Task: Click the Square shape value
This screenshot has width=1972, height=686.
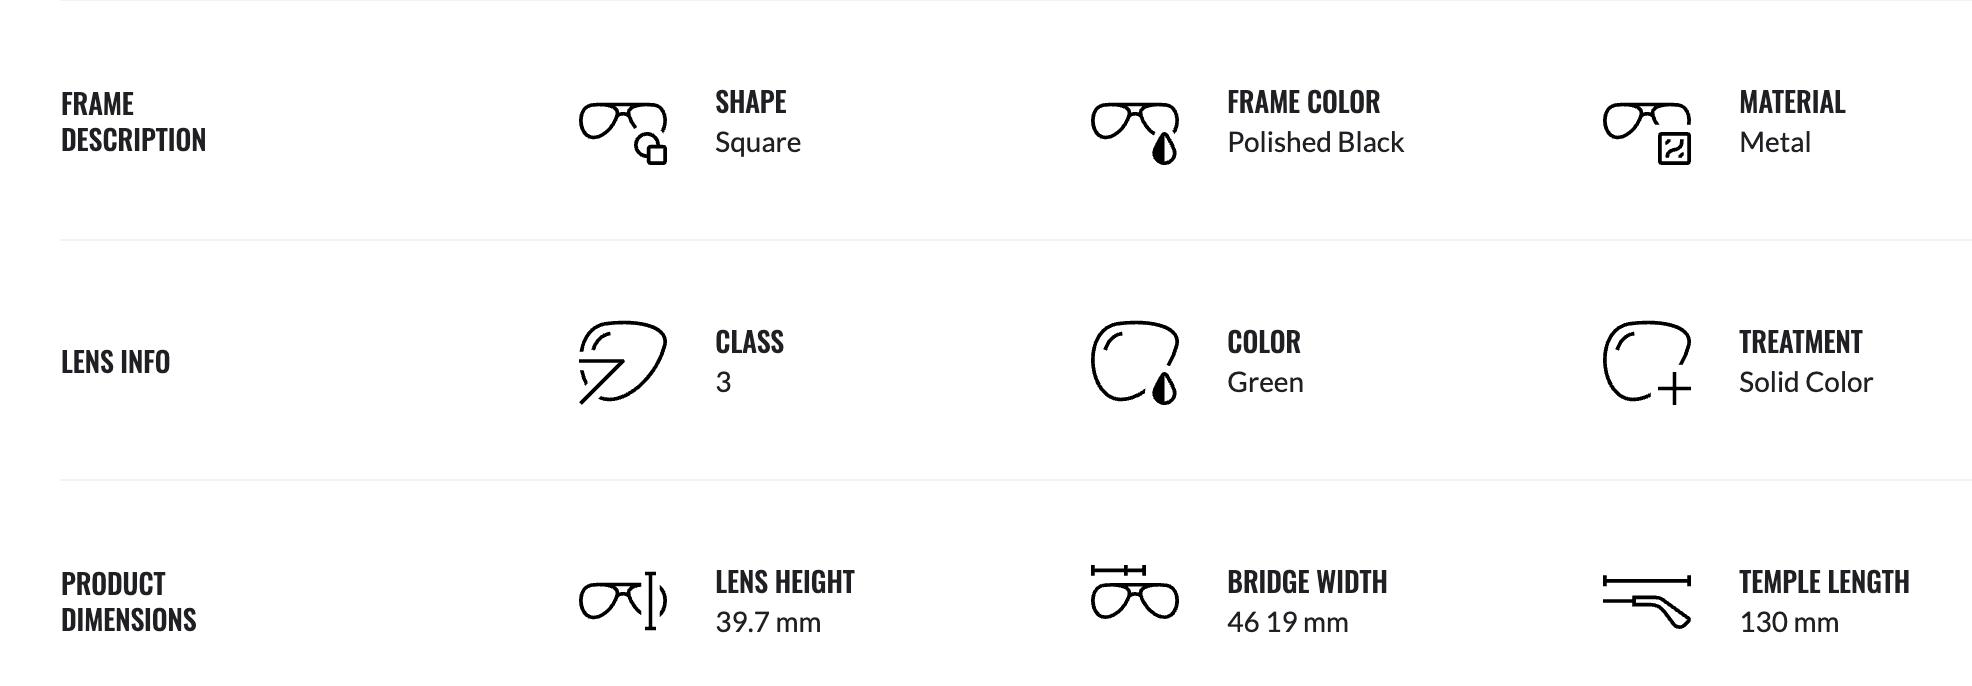Action: pyautogui.click(x=757, y=143)
